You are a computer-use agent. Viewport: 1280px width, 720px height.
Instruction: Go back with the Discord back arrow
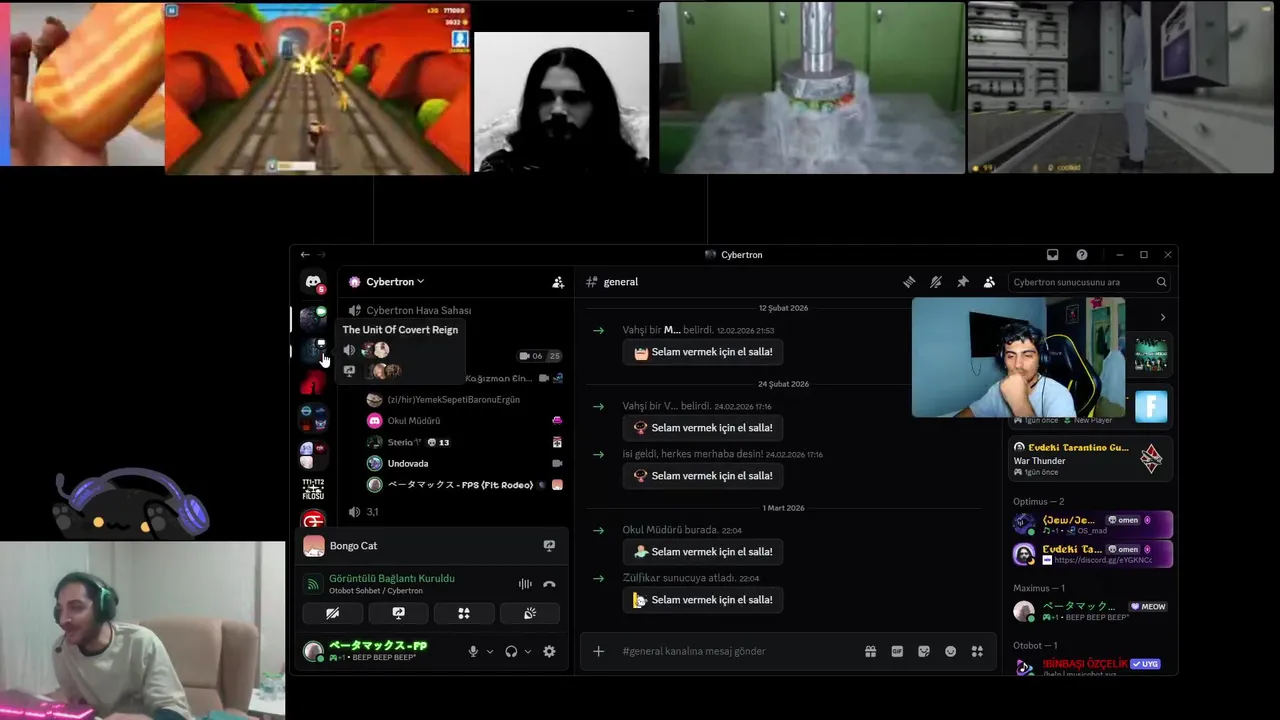coord(305,255)
